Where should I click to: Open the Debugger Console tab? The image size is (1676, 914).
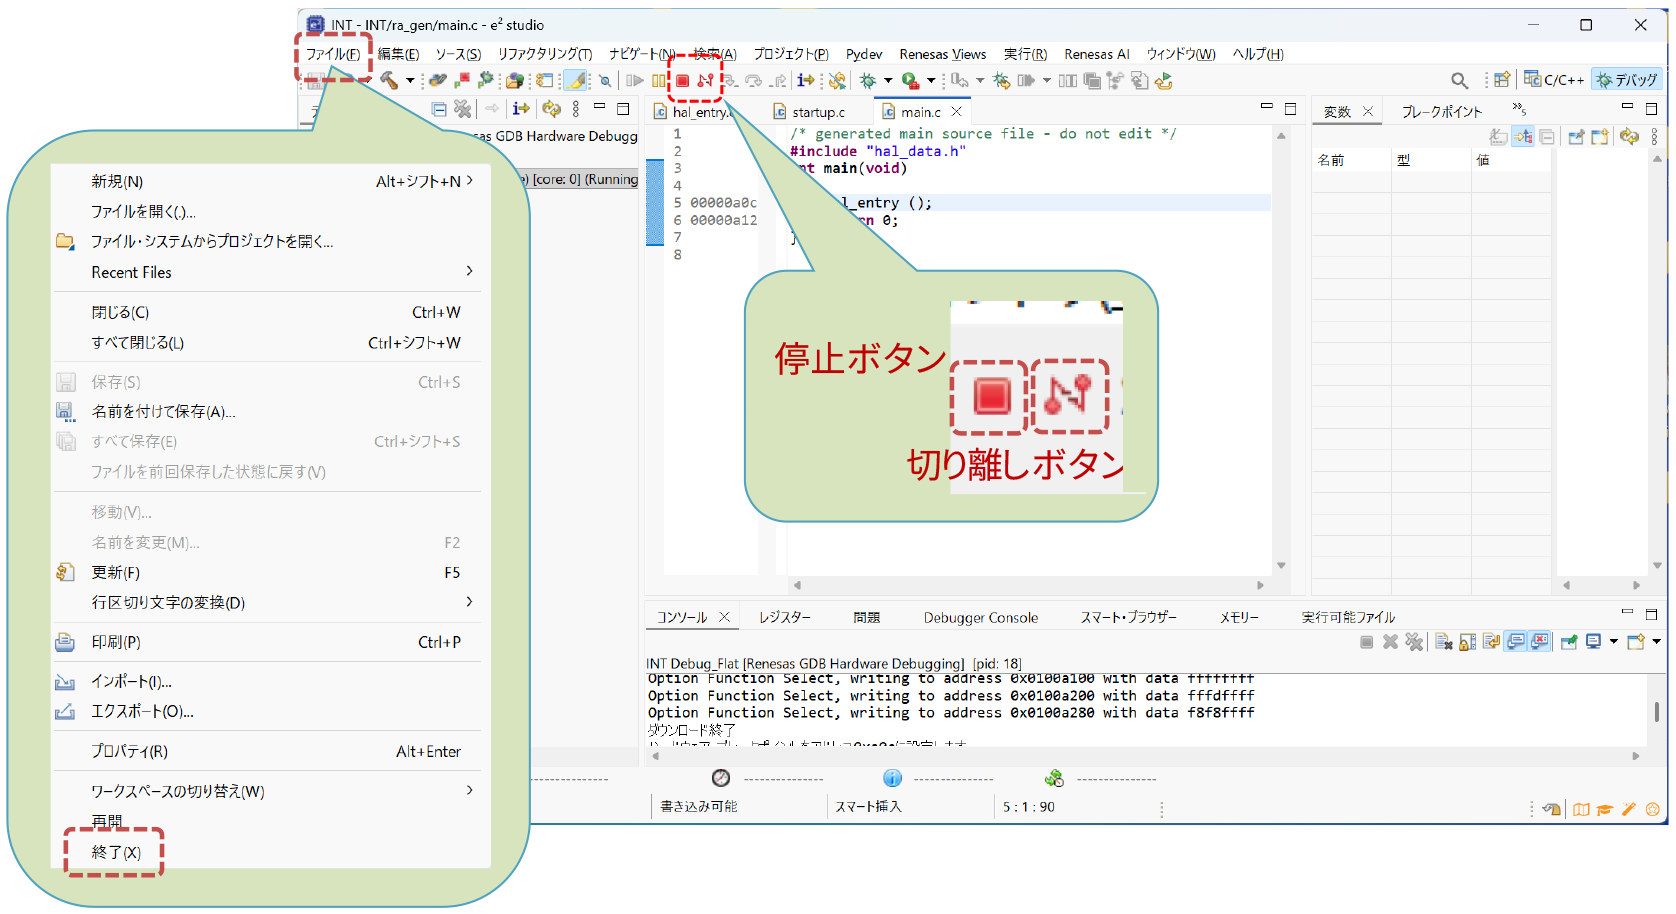(980, 618)
